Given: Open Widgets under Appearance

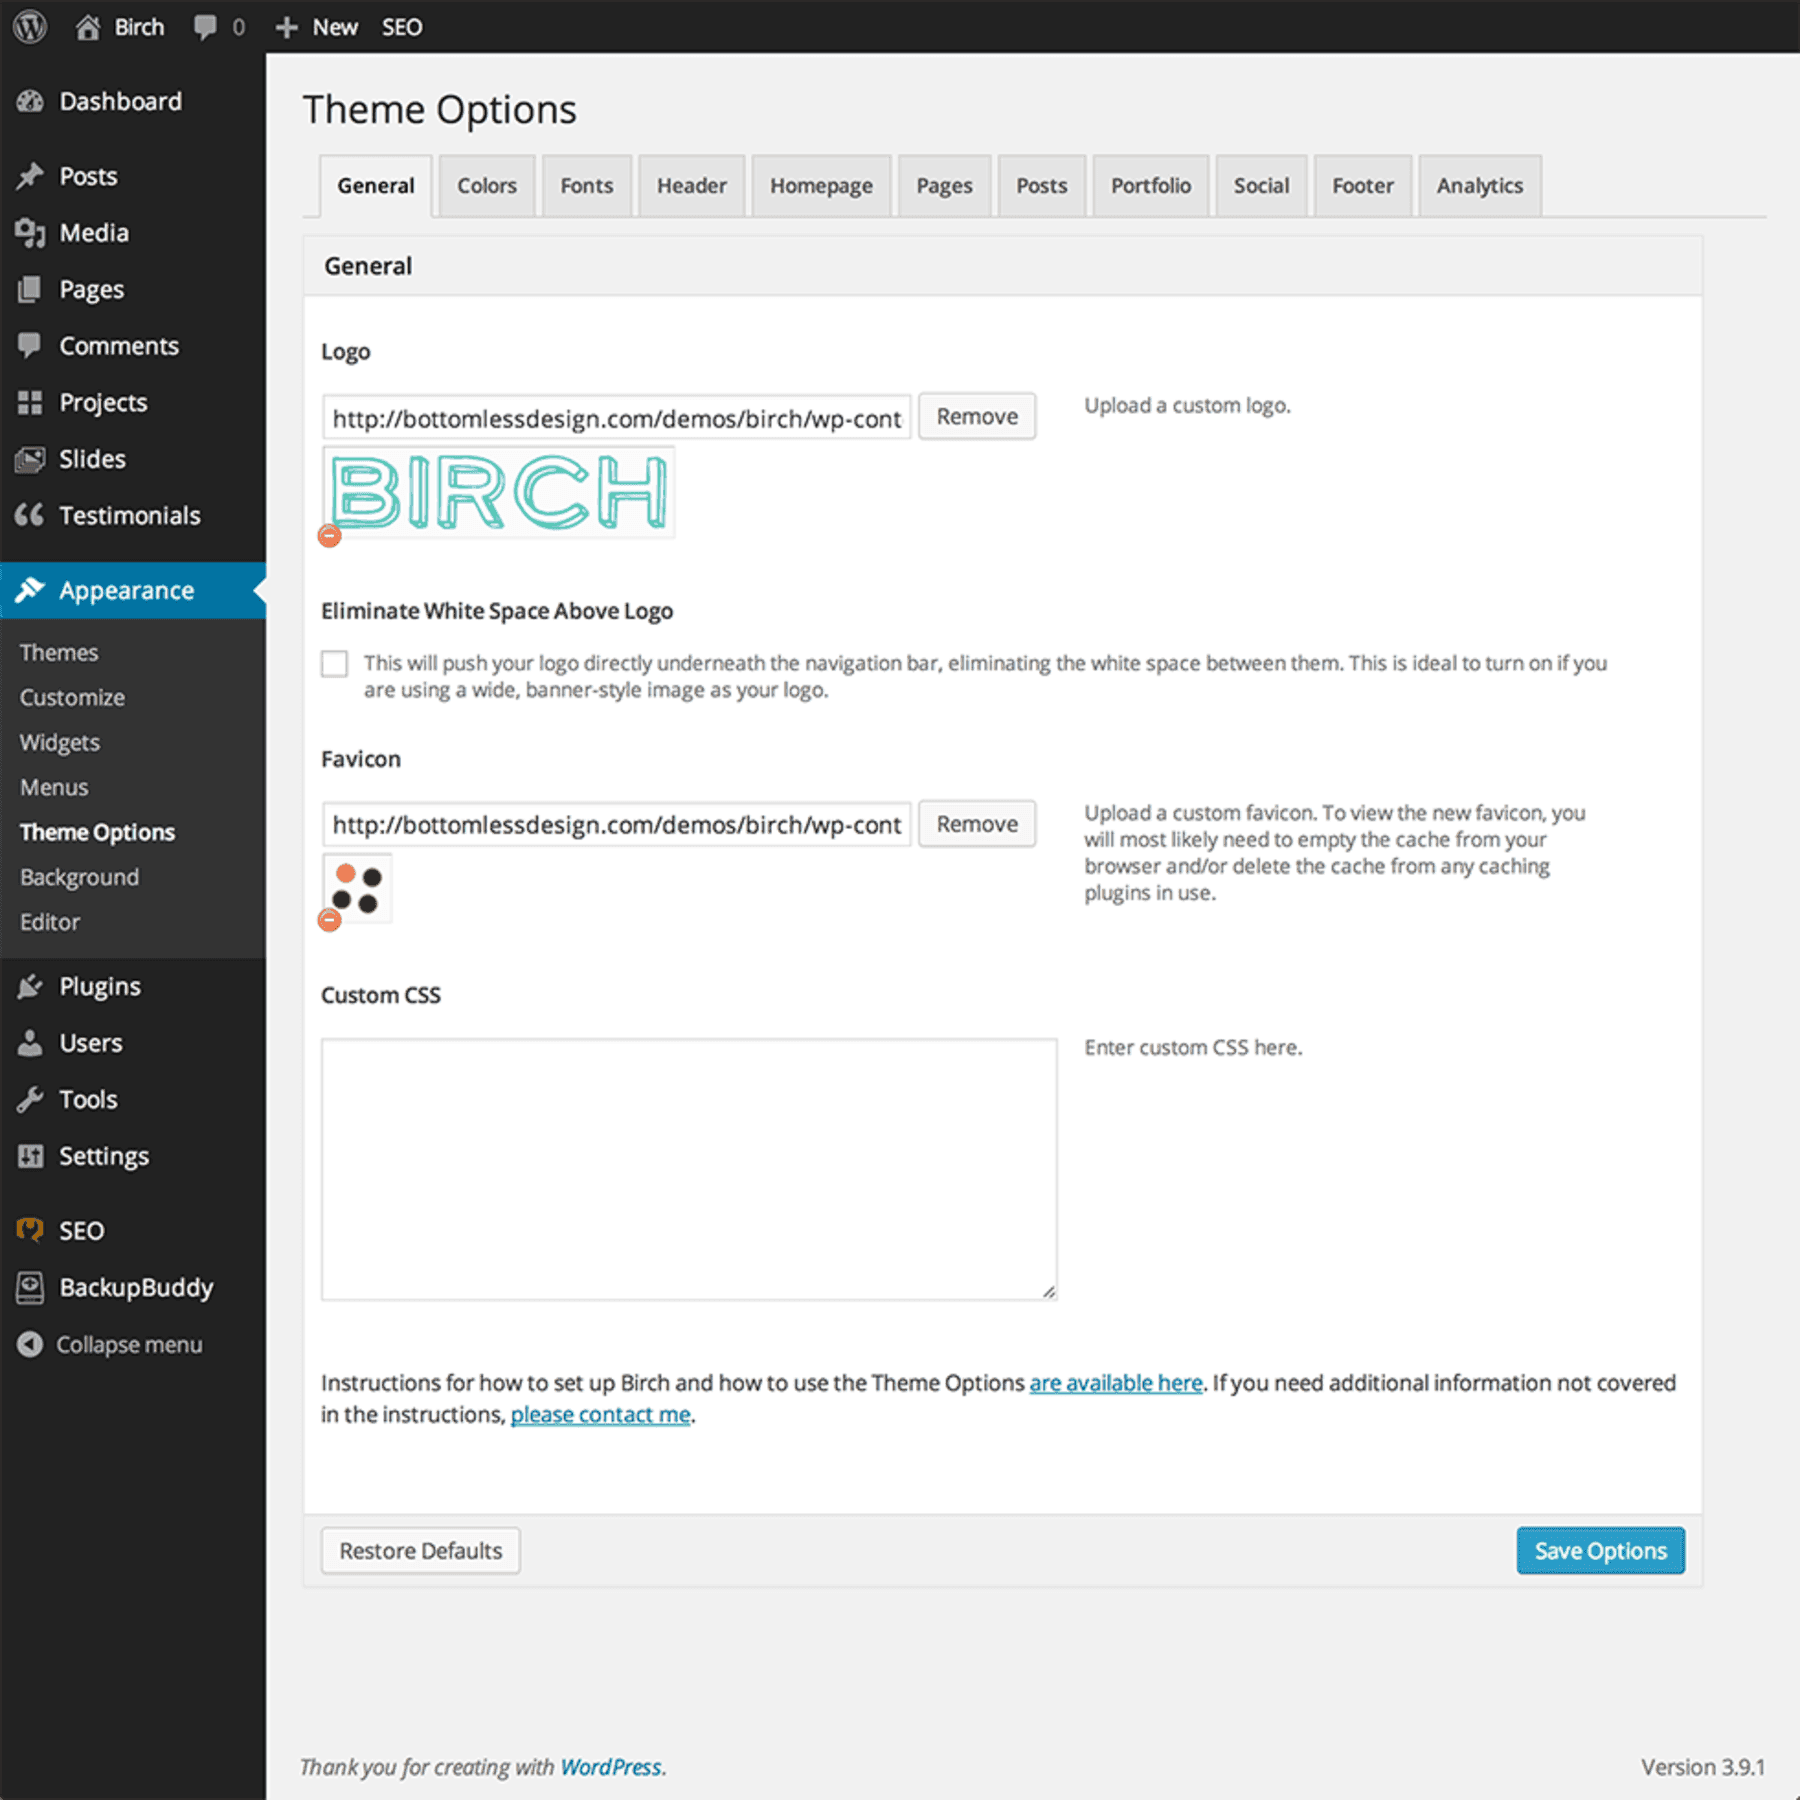Looking at the screenshot, I should click(60, 742).
